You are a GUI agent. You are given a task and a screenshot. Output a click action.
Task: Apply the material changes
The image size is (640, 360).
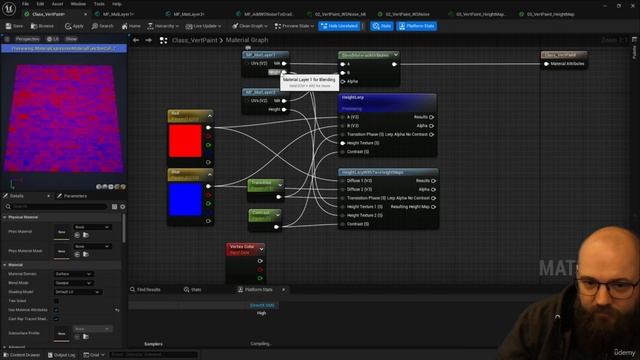click(74, 26)
